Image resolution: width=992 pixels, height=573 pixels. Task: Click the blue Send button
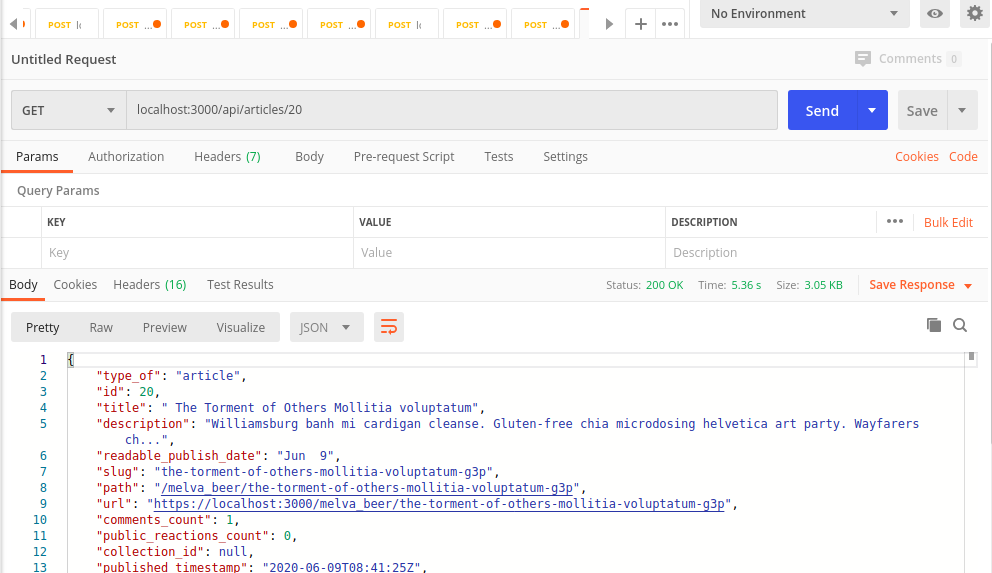tap(822, 111)
